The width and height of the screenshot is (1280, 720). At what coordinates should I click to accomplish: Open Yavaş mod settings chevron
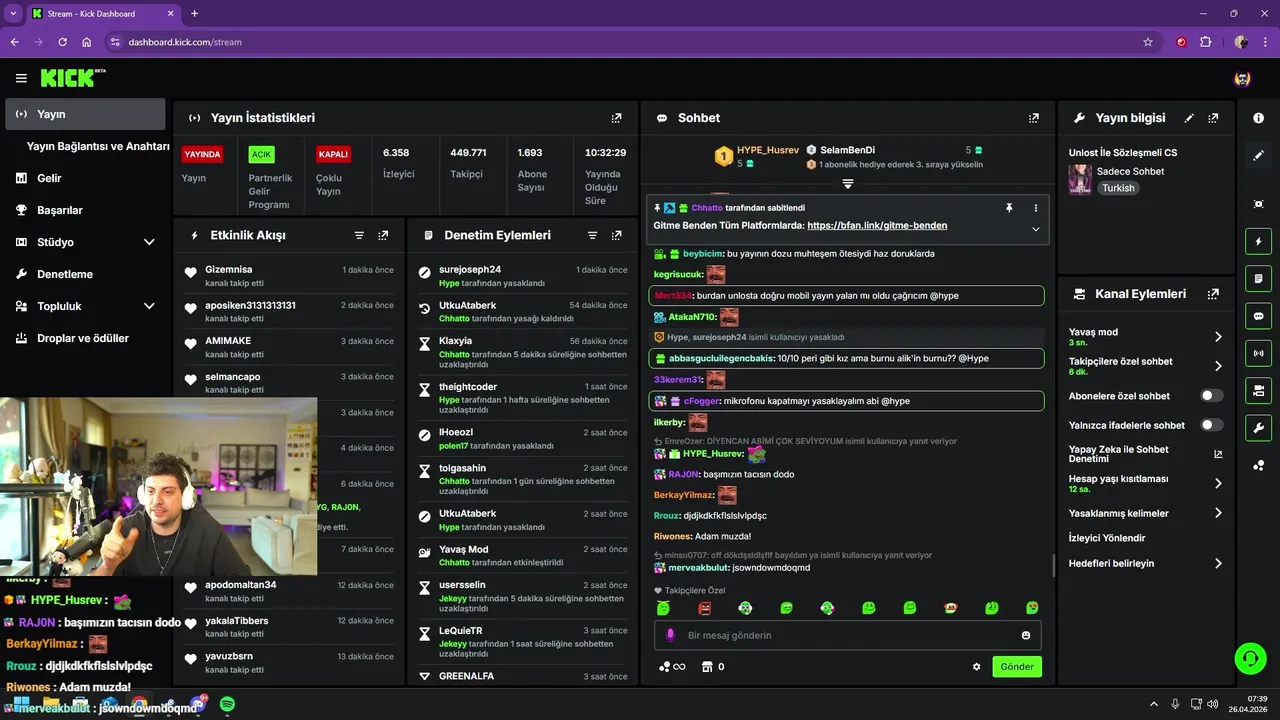point(1218,337)
